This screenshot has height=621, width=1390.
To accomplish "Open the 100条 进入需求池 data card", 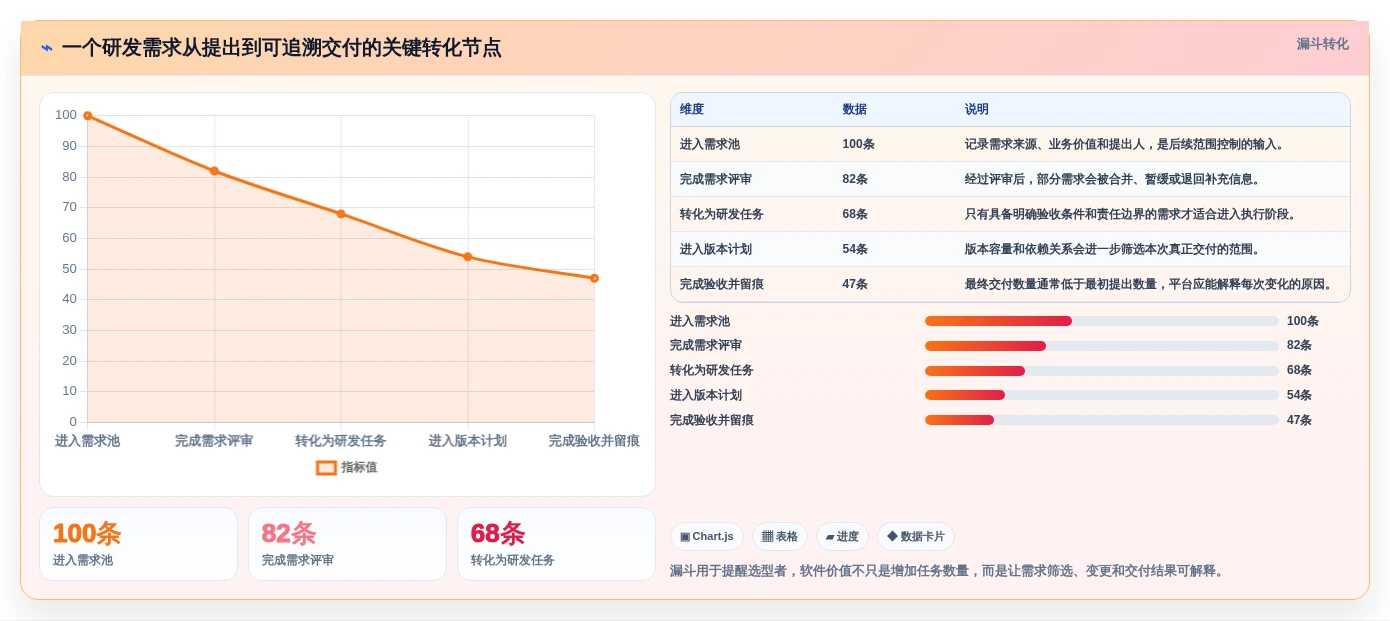I will (138, 544).
